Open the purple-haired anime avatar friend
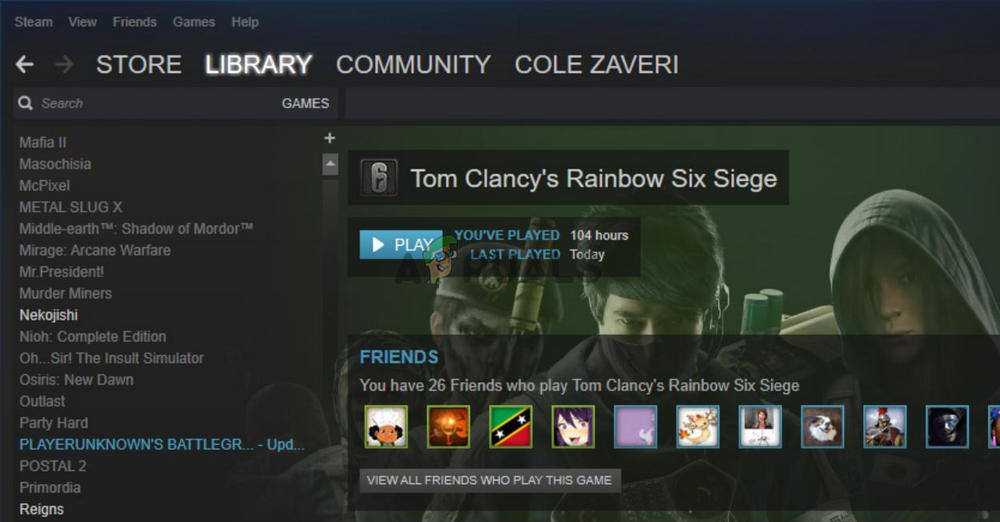Viewport: 1000px width, 522px height. click(x=573, y=426)
